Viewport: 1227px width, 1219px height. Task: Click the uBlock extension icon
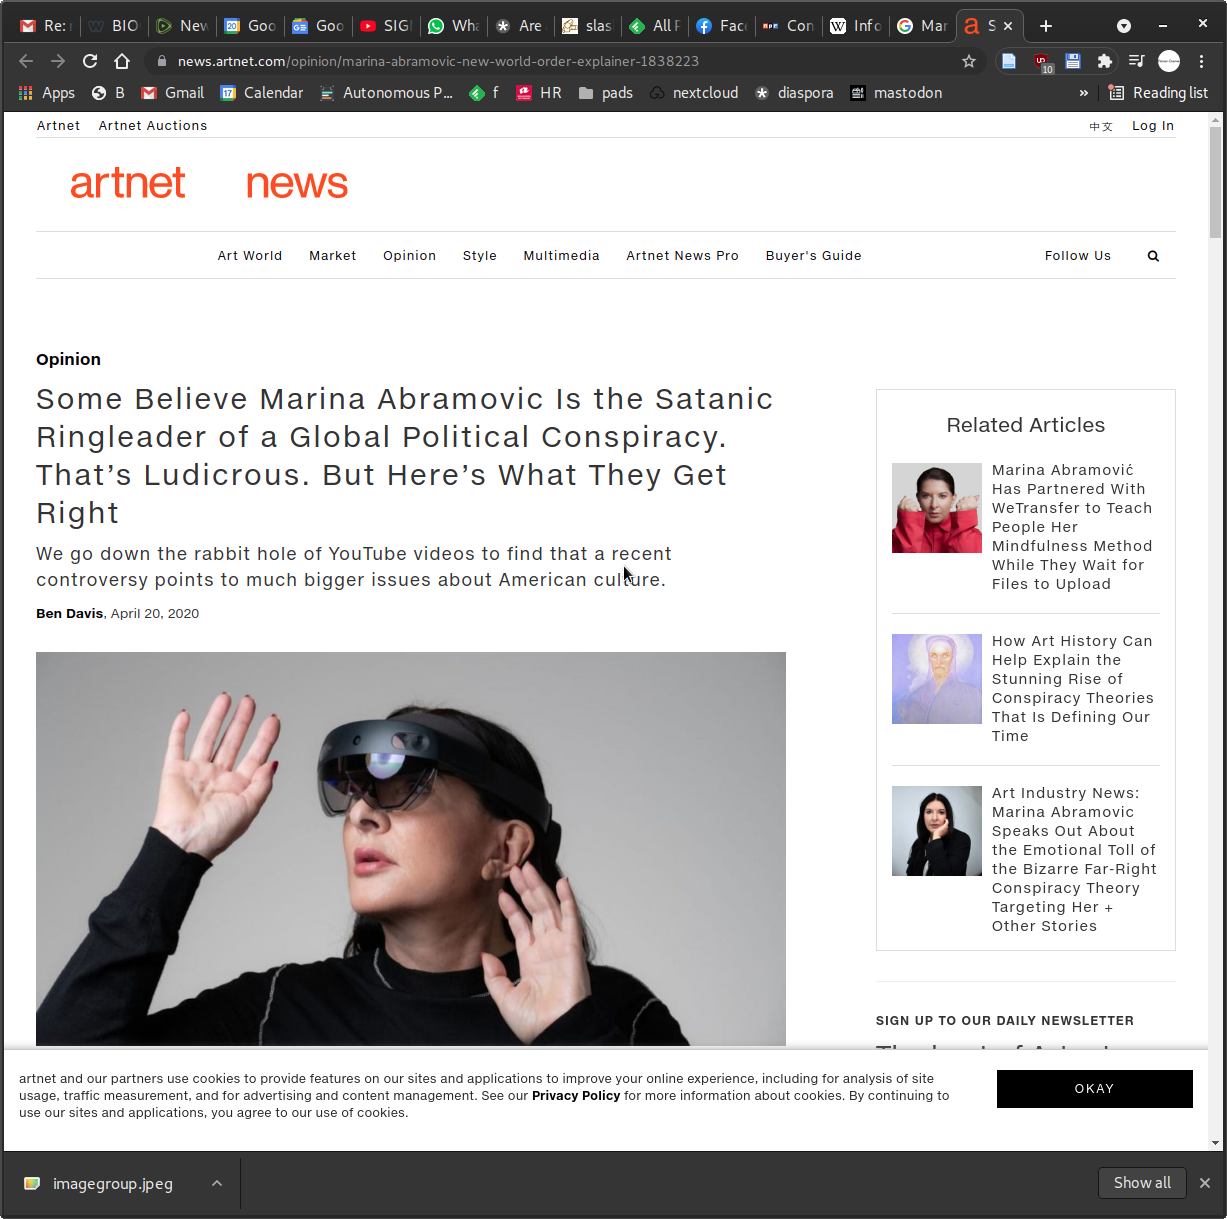click(x=1041, y=61)
